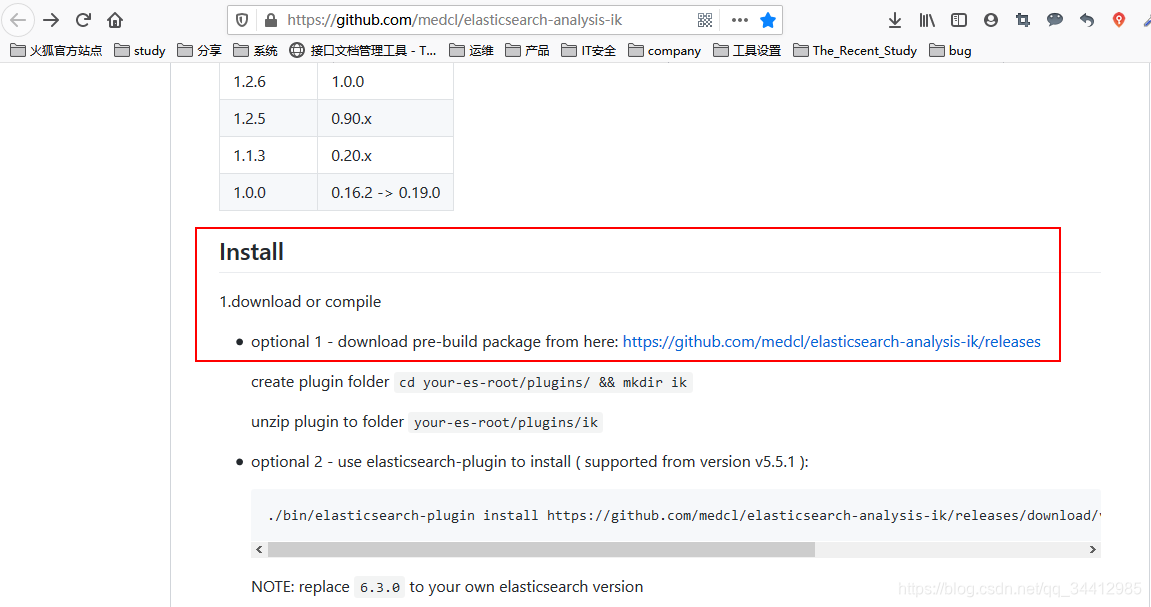
Task: Open the company bookmark folder
Action: pos(664,51)
